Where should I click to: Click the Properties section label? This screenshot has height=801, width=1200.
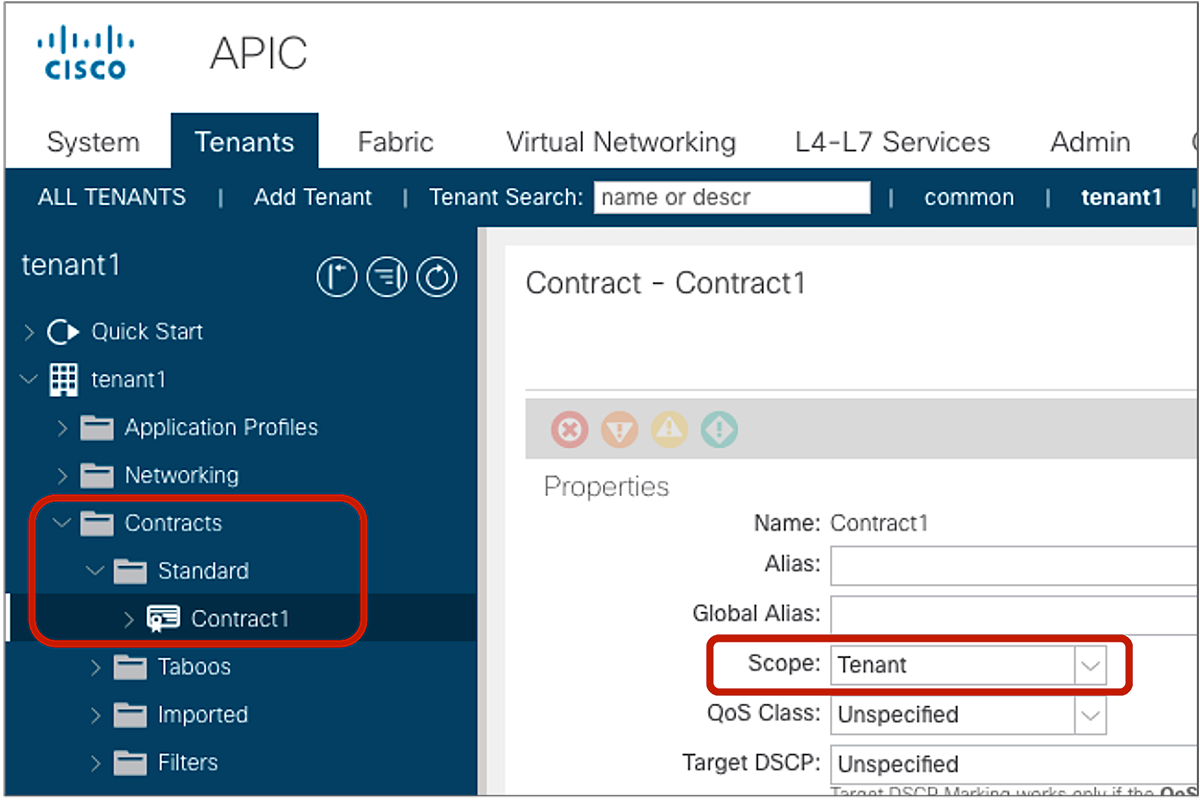click(x=606, y=487)
